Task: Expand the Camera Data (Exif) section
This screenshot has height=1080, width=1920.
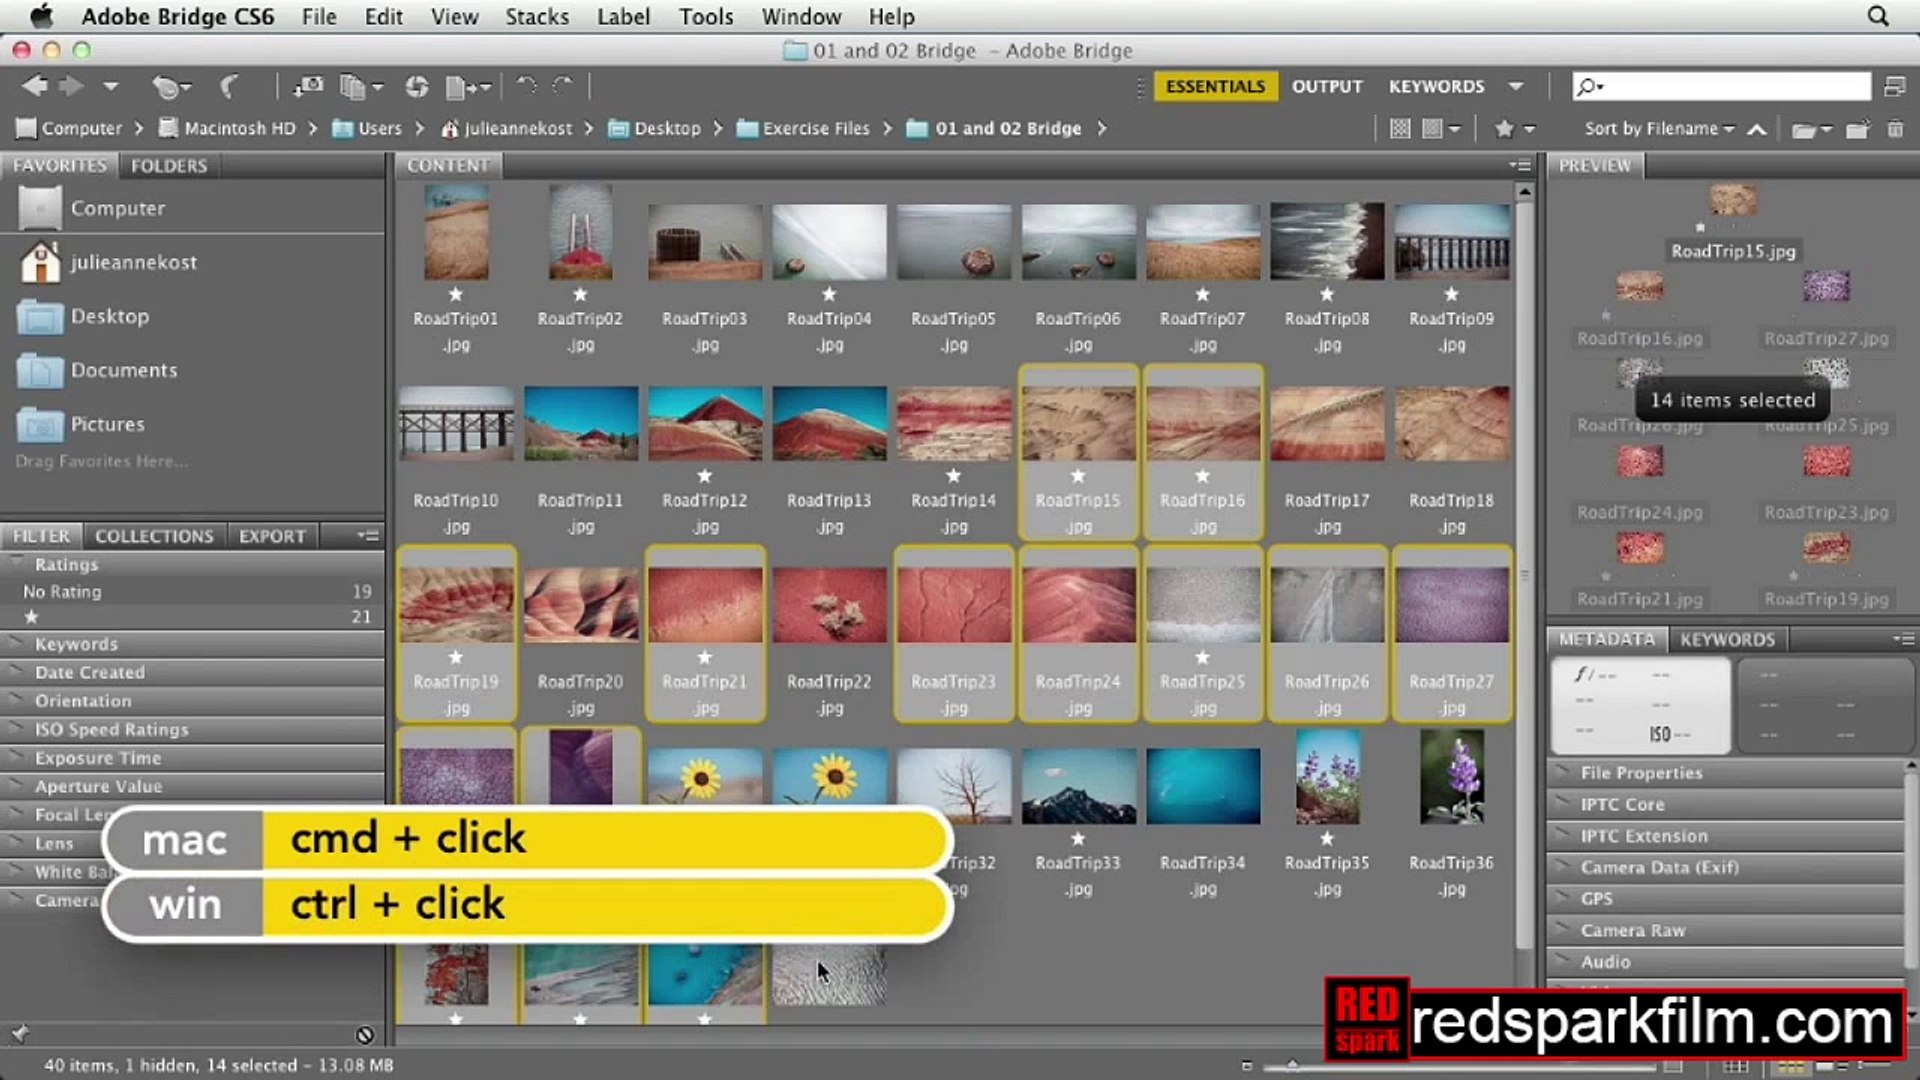Action: click(x=1659, y=868)
